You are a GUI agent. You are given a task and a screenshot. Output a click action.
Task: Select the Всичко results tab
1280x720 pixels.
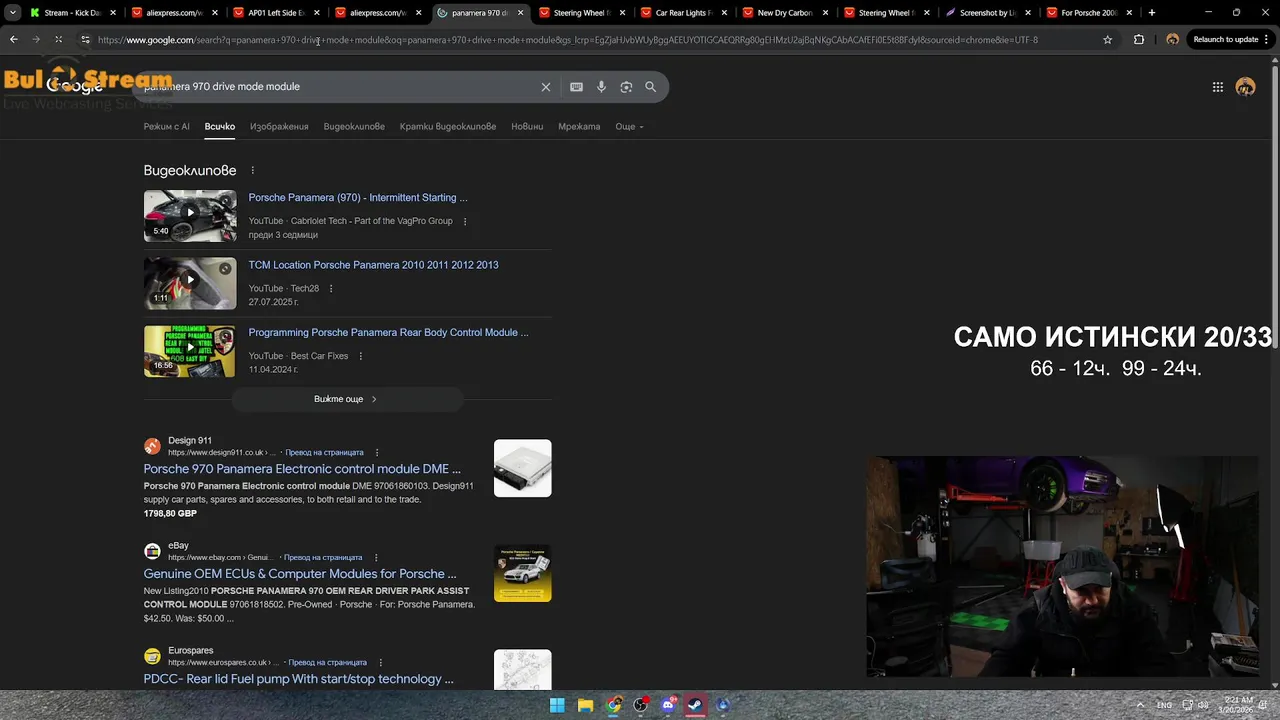pos(220,127)
